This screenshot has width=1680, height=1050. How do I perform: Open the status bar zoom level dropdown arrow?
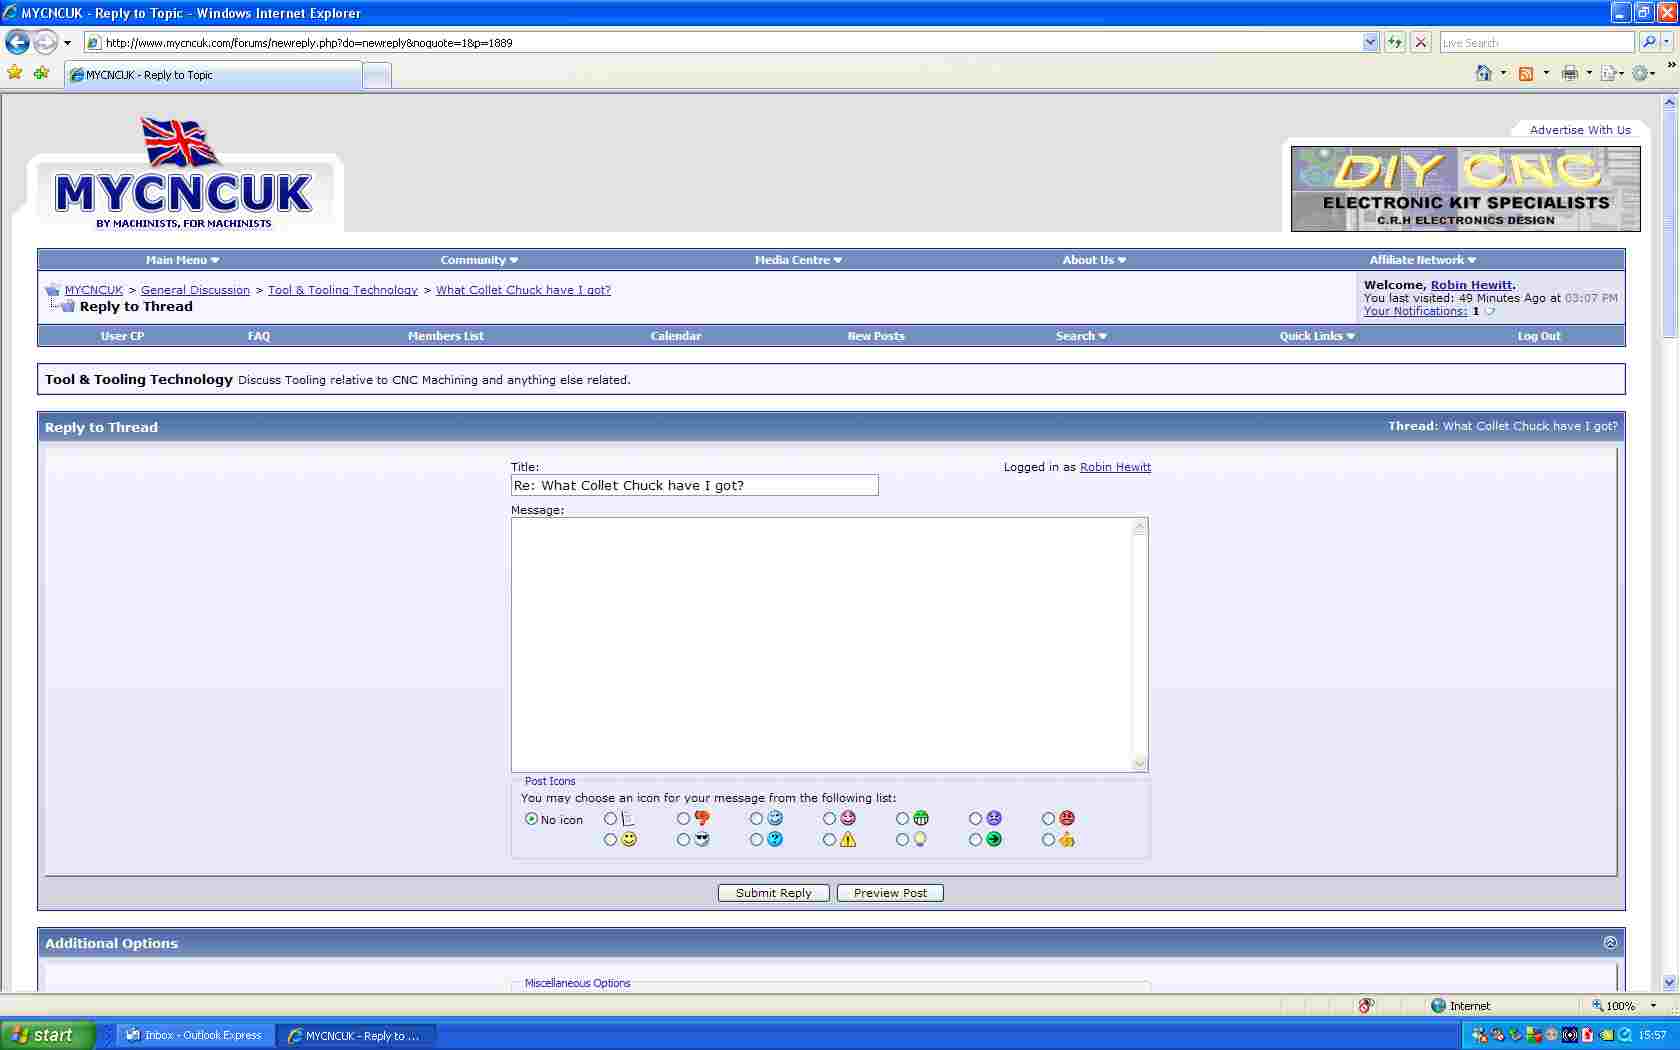(1653, 1006)
